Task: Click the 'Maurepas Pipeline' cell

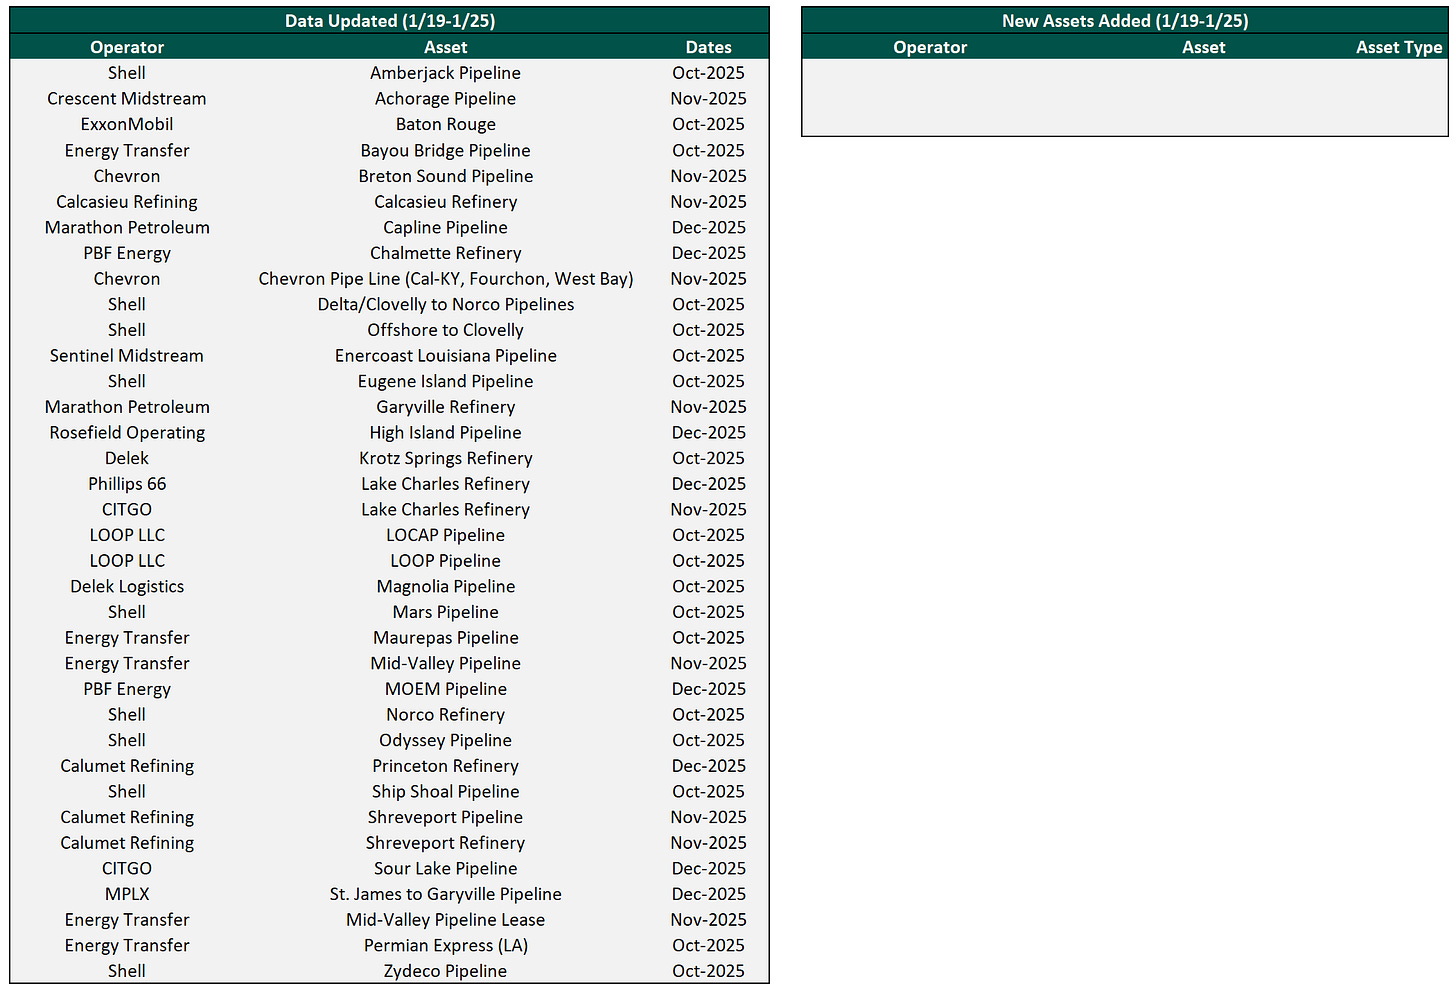Action: click(445, 638)
